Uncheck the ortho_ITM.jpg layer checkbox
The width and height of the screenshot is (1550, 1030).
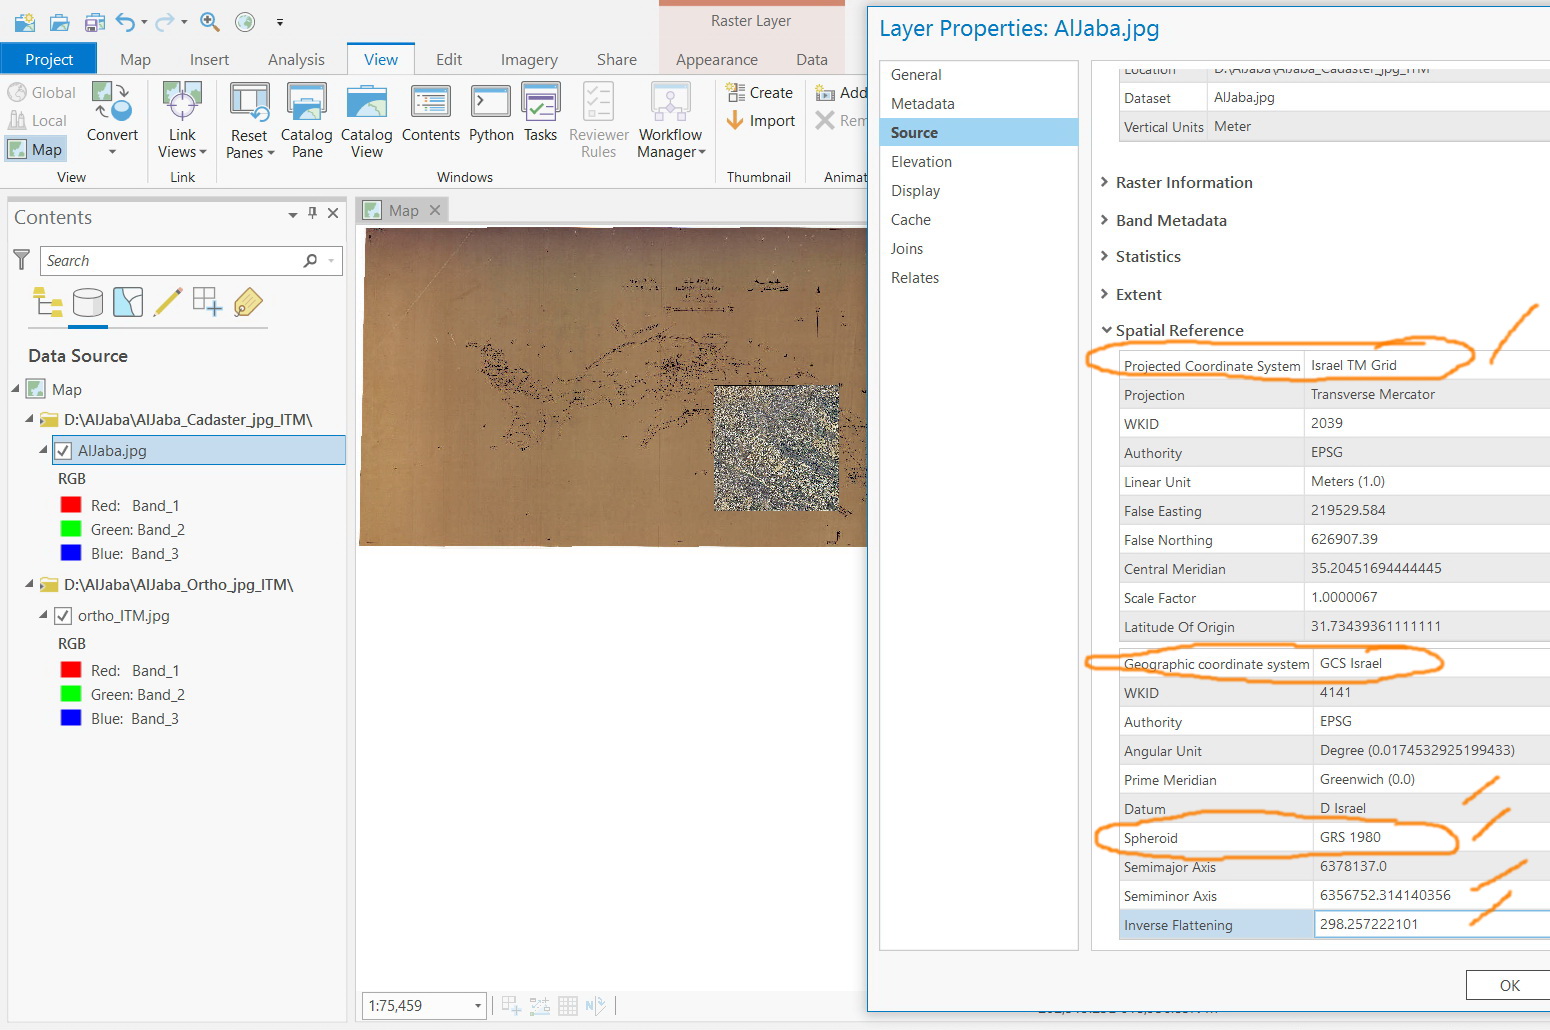pos(63,616)
